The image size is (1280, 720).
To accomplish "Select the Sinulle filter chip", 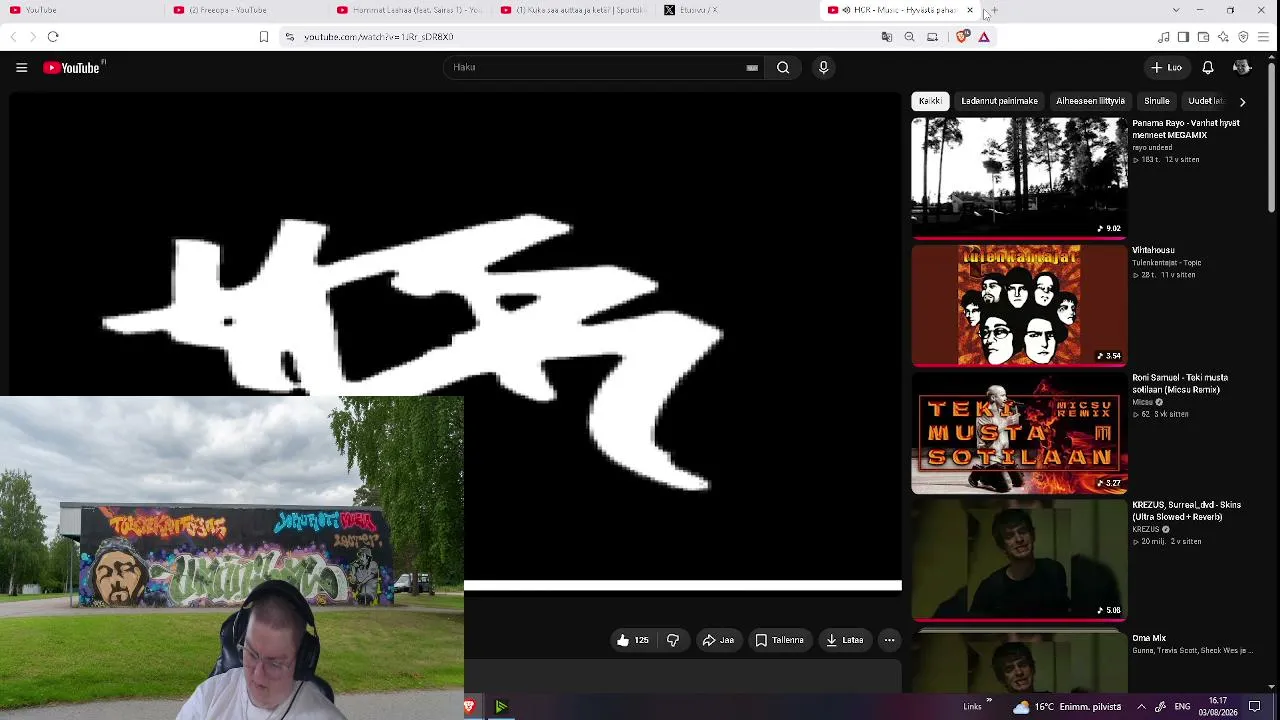I will (x=1157, y=101).
